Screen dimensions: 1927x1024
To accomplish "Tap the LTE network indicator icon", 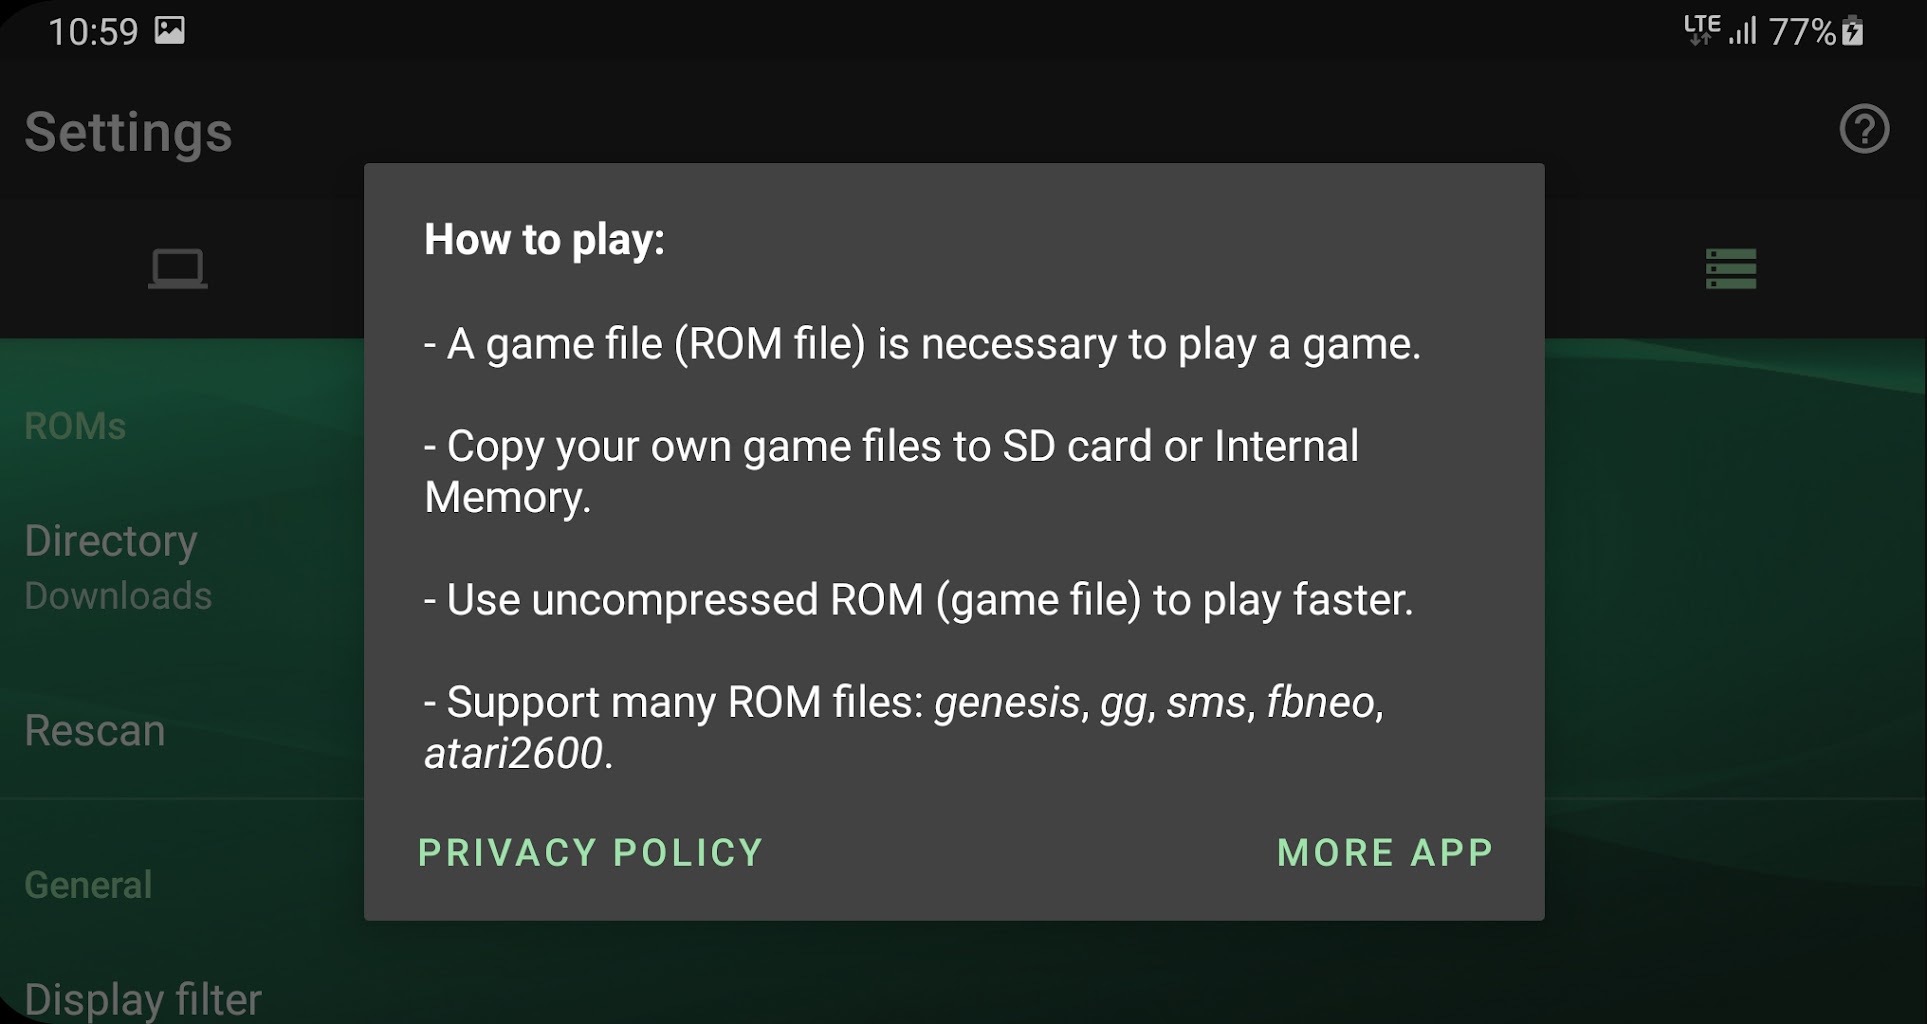I will 1702,30.
